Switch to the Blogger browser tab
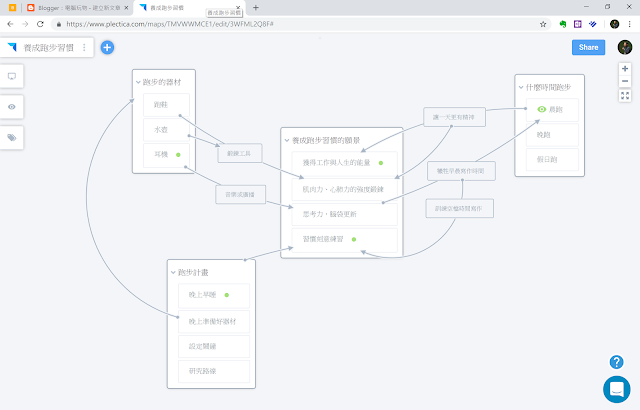Screen dimensions: 640x410 tap(76, 8)
